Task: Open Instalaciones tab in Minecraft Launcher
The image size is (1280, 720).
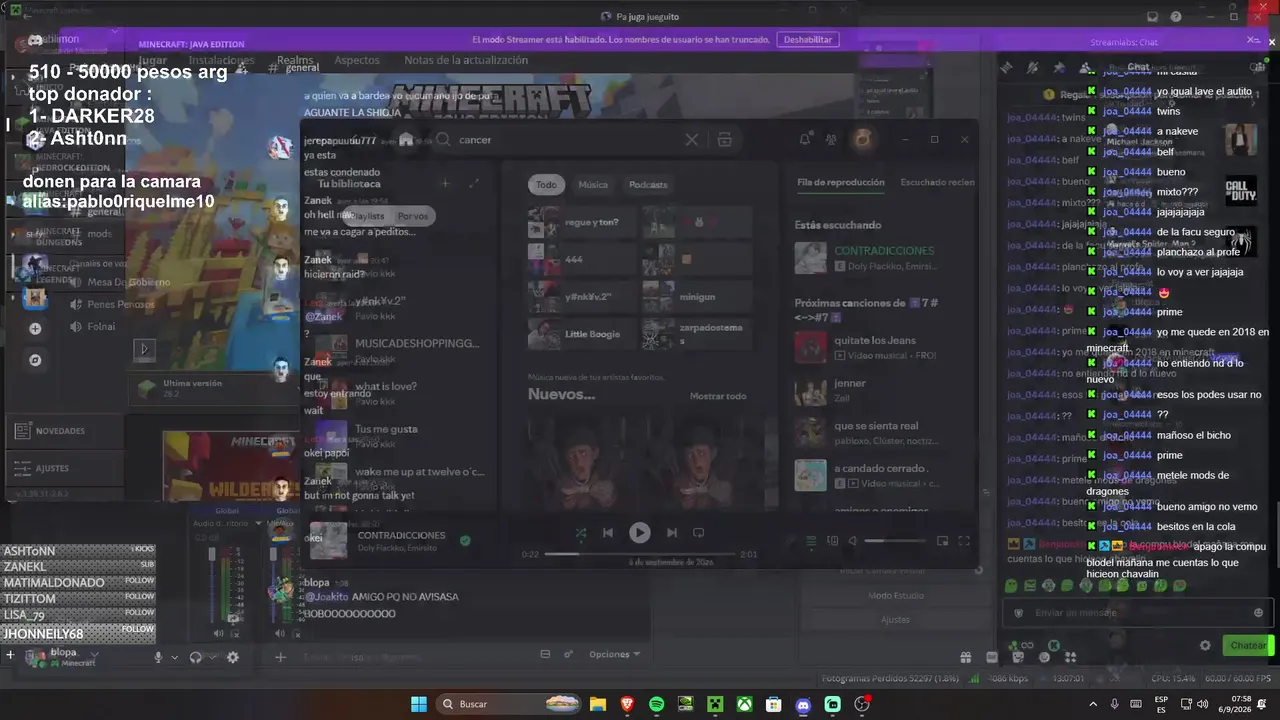Action: pyautogui.click(x=221, y=60)
